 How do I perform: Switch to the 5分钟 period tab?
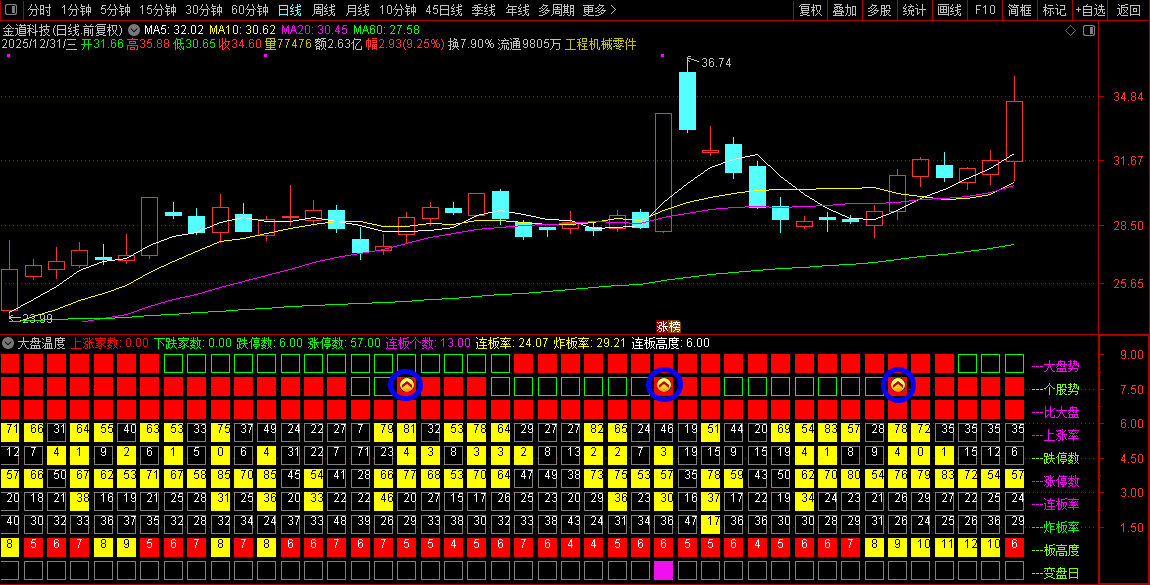click(x=115, y=10)
